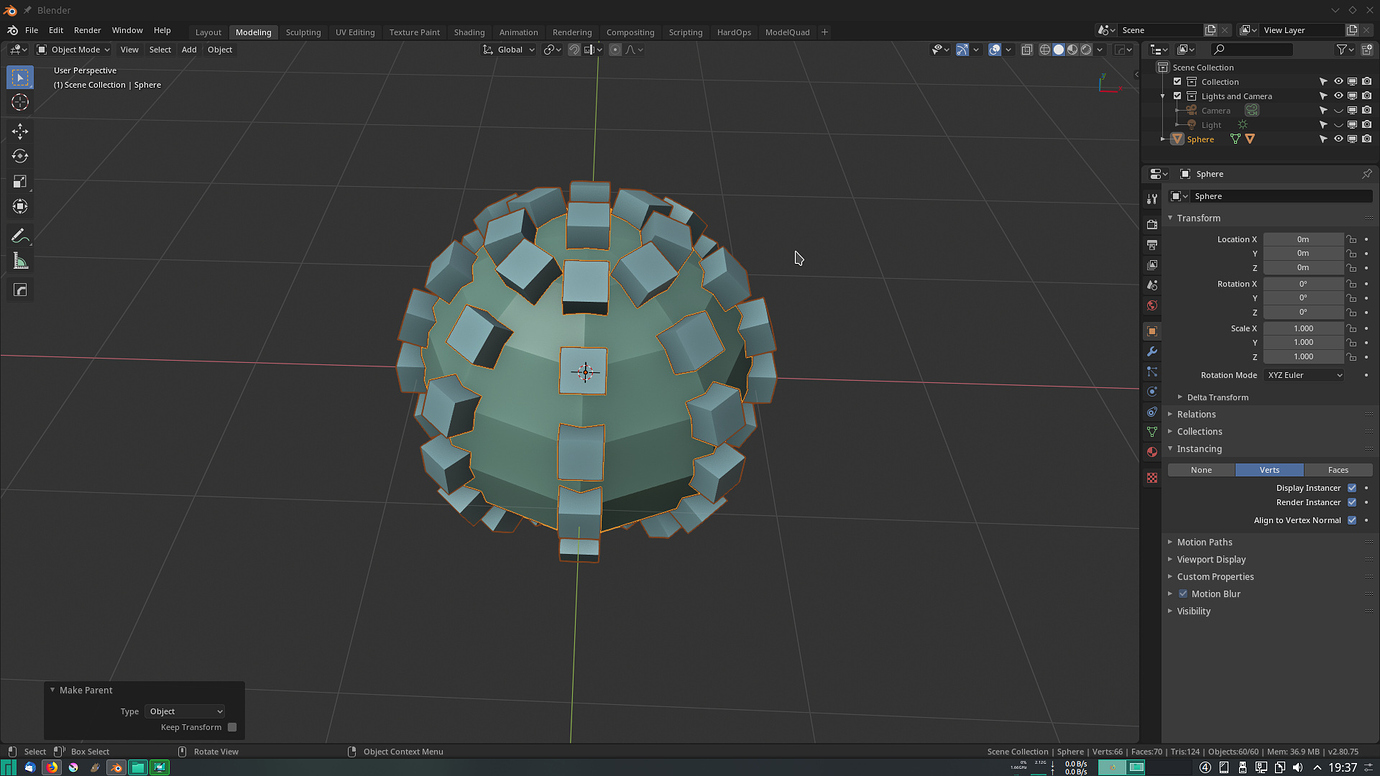The width and height of the screenshot is (1380, 776).
Task: Select the Scale tool
Action: click(x=19, y=181)
